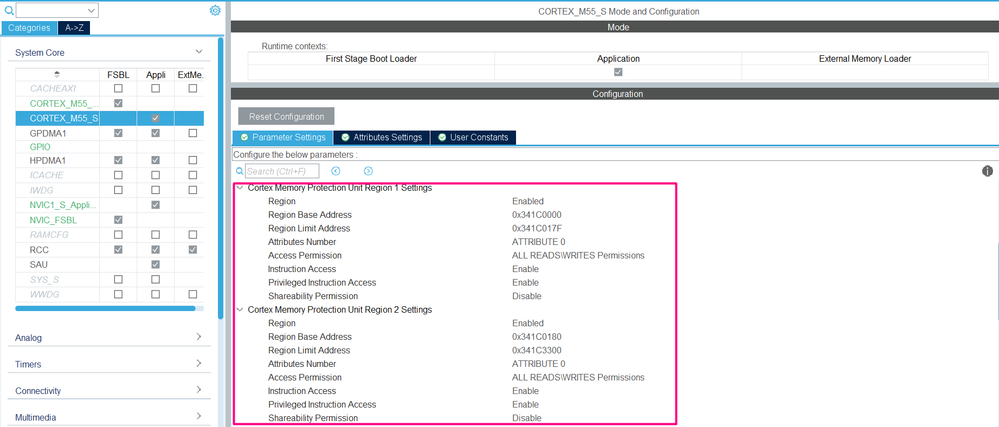The image size is (999, 427).
Task: Expand the Multimedia category
Action: 199,416
